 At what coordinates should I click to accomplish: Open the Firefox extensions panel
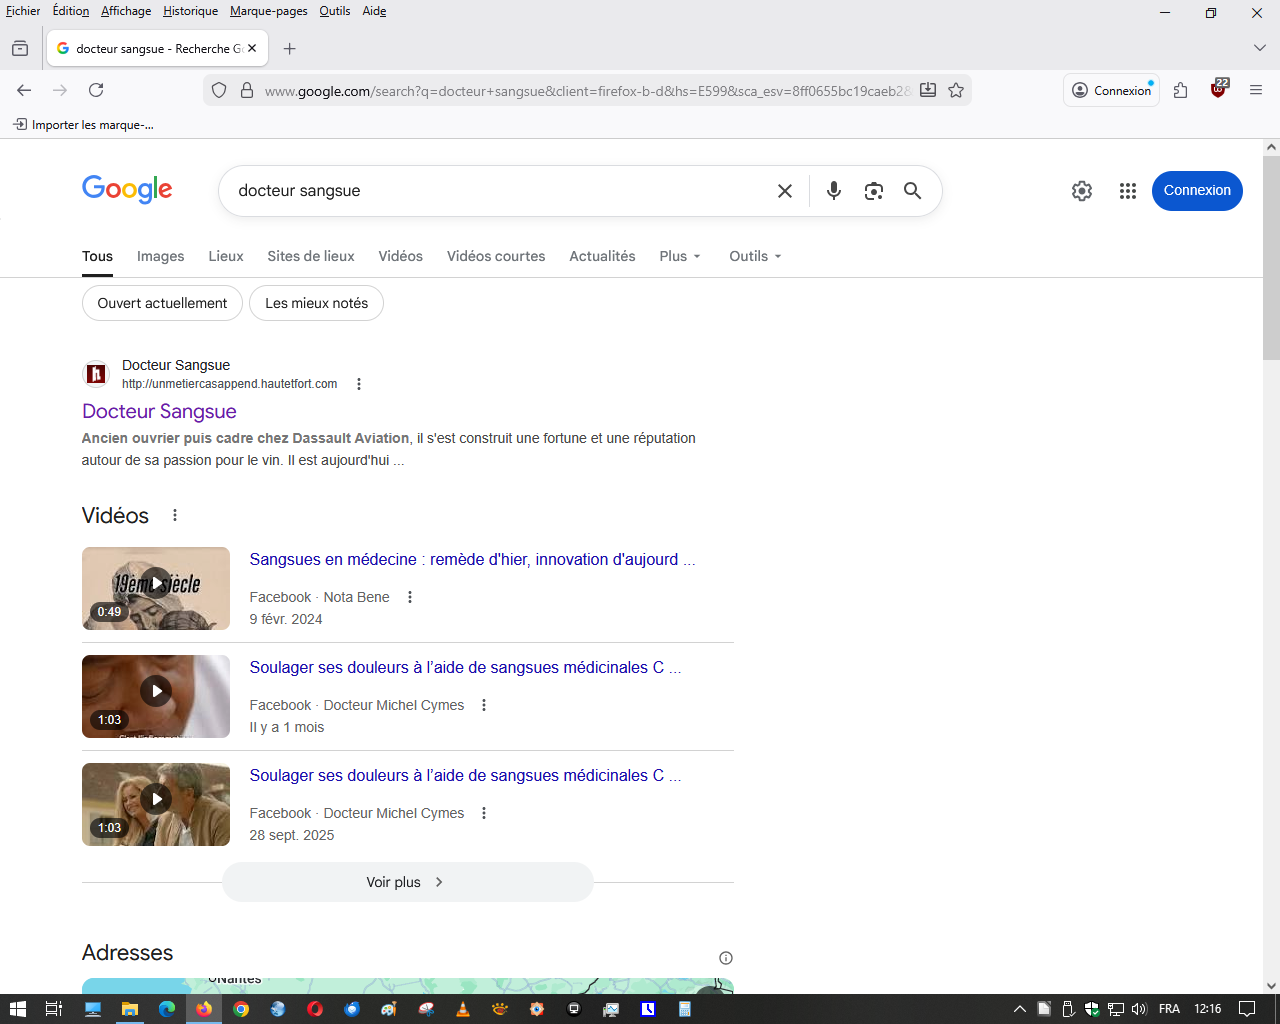1180,90
